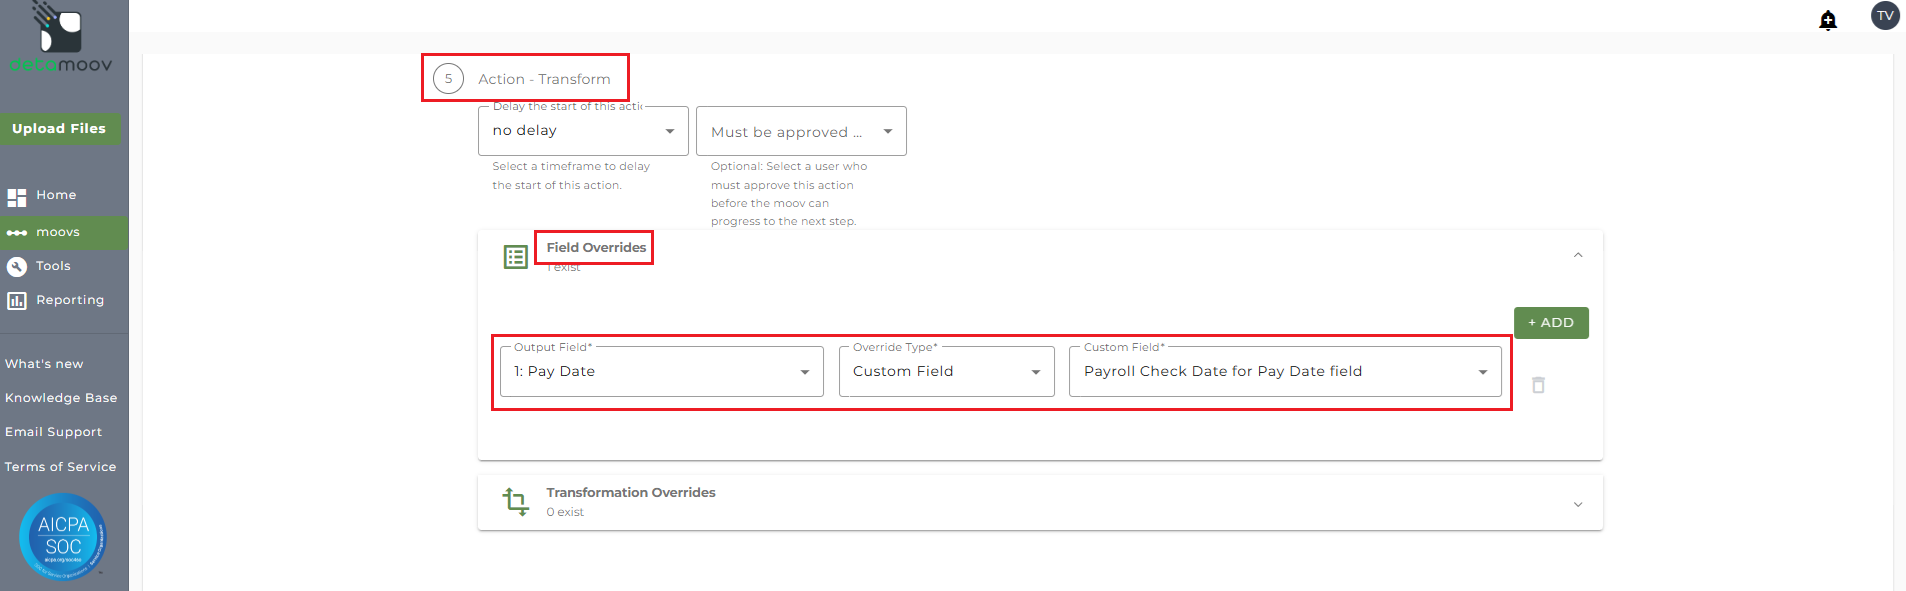Go to Home in sidebar
The height and width of the screenshot is (591, 1906).
click(x=56, y=195)
